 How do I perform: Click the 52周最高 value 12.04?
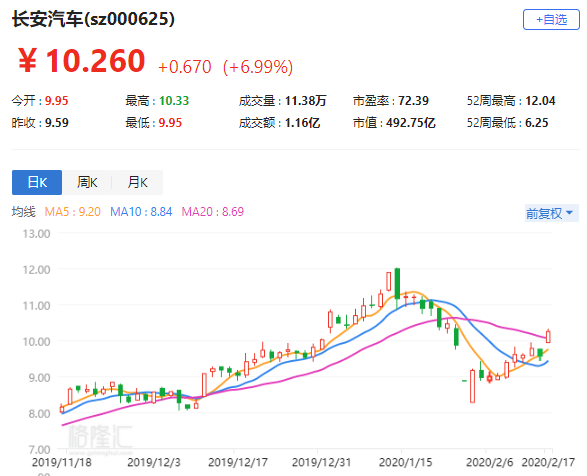pos(540,101)
